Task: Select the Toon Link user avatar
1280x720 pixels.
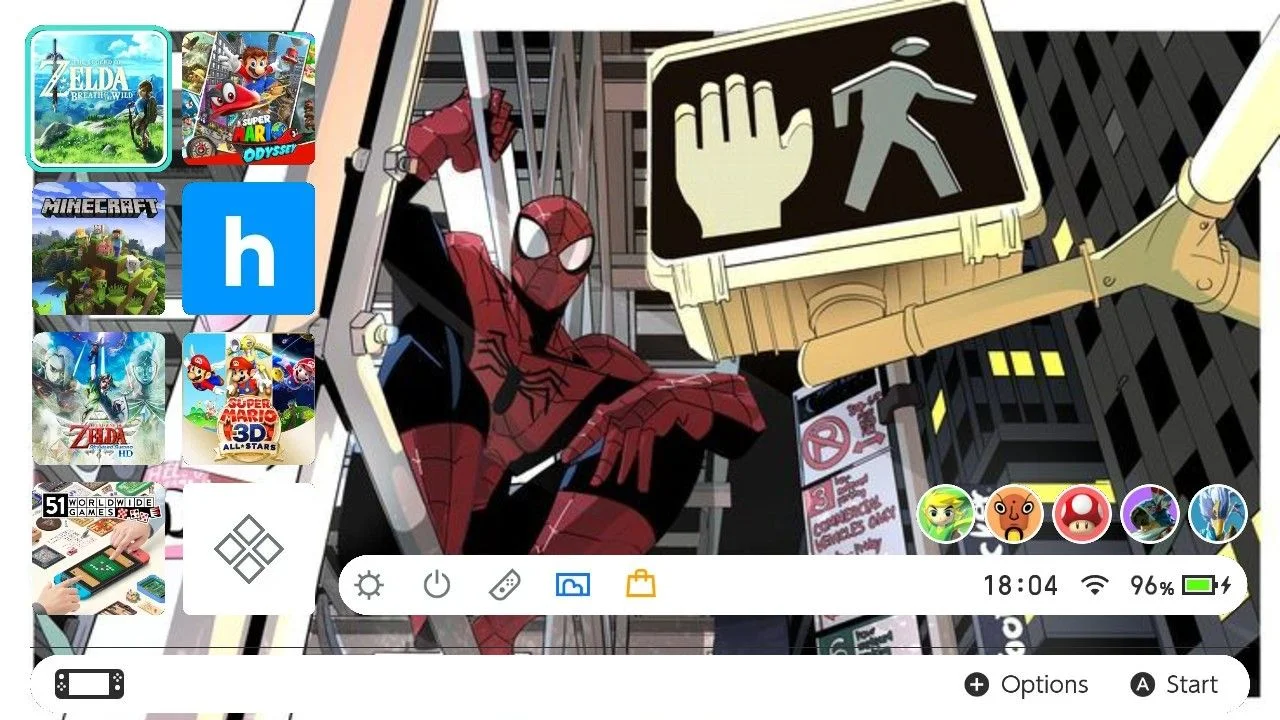Action: tap(946, 513)
